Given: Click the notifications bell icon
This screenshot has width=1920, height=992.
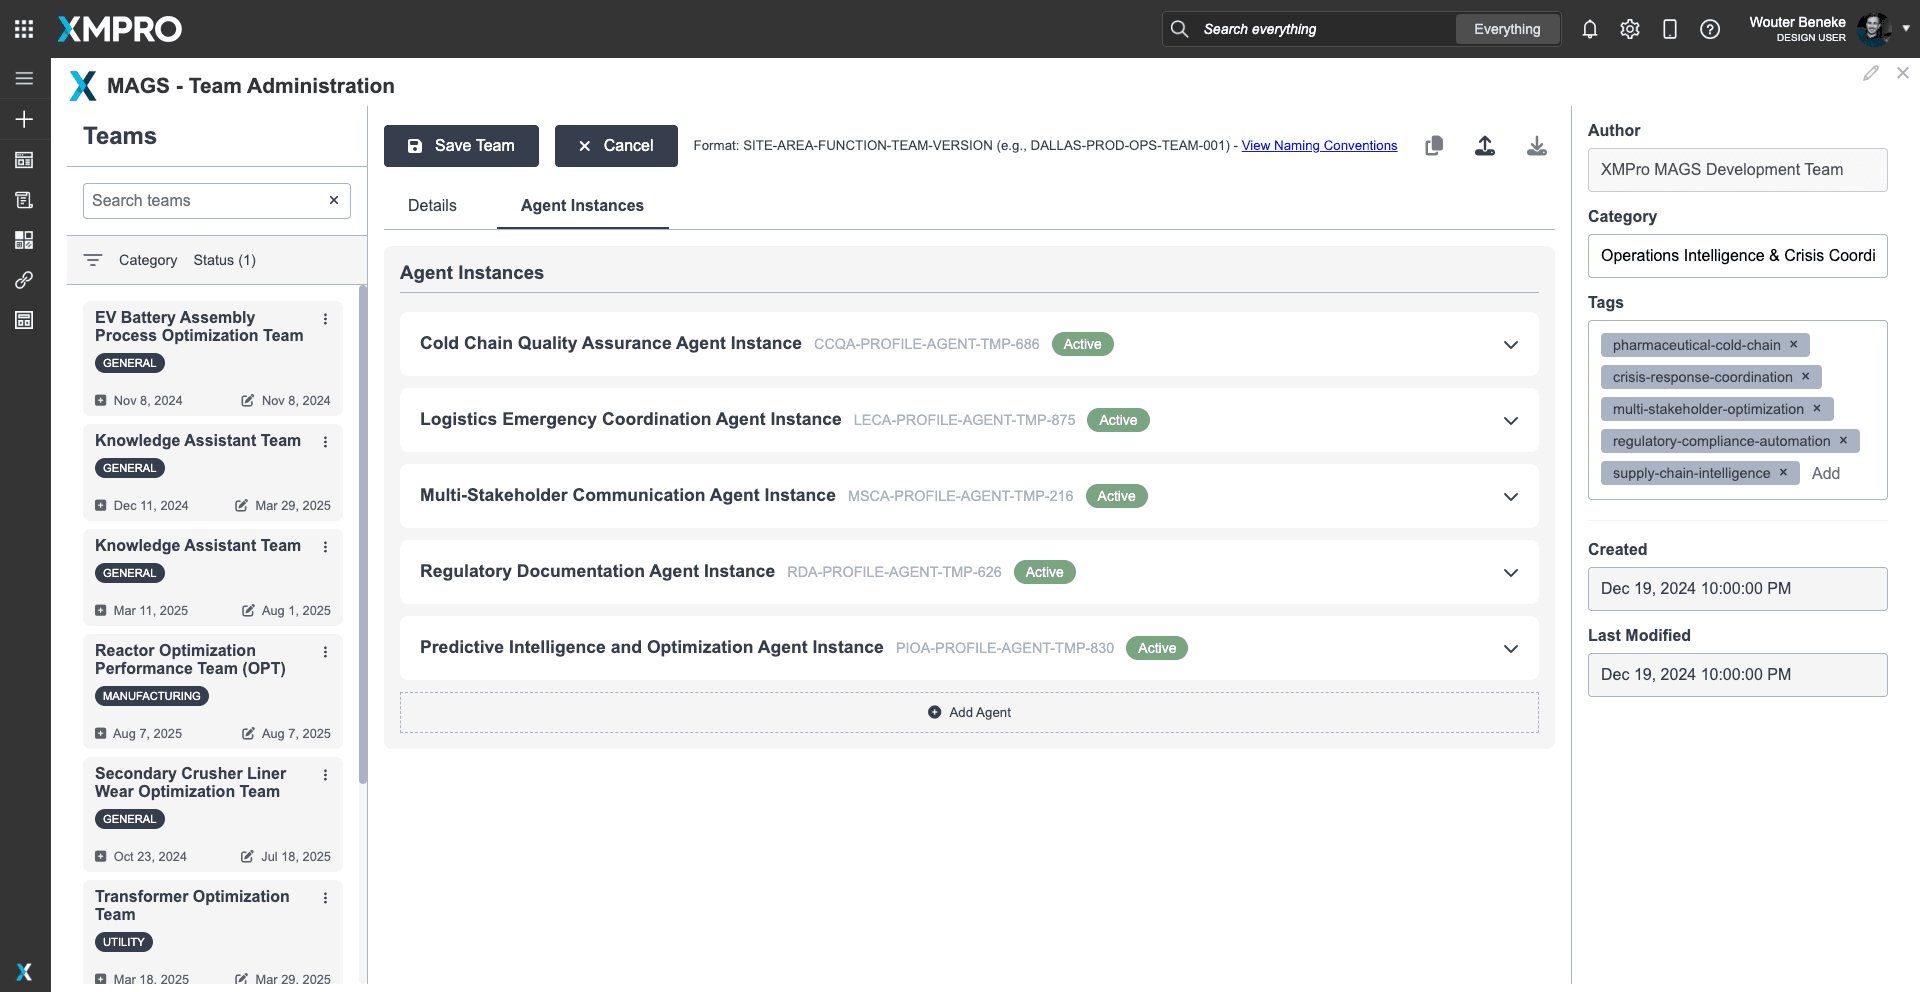Looking at the screenshot, I should (1589, 29).
